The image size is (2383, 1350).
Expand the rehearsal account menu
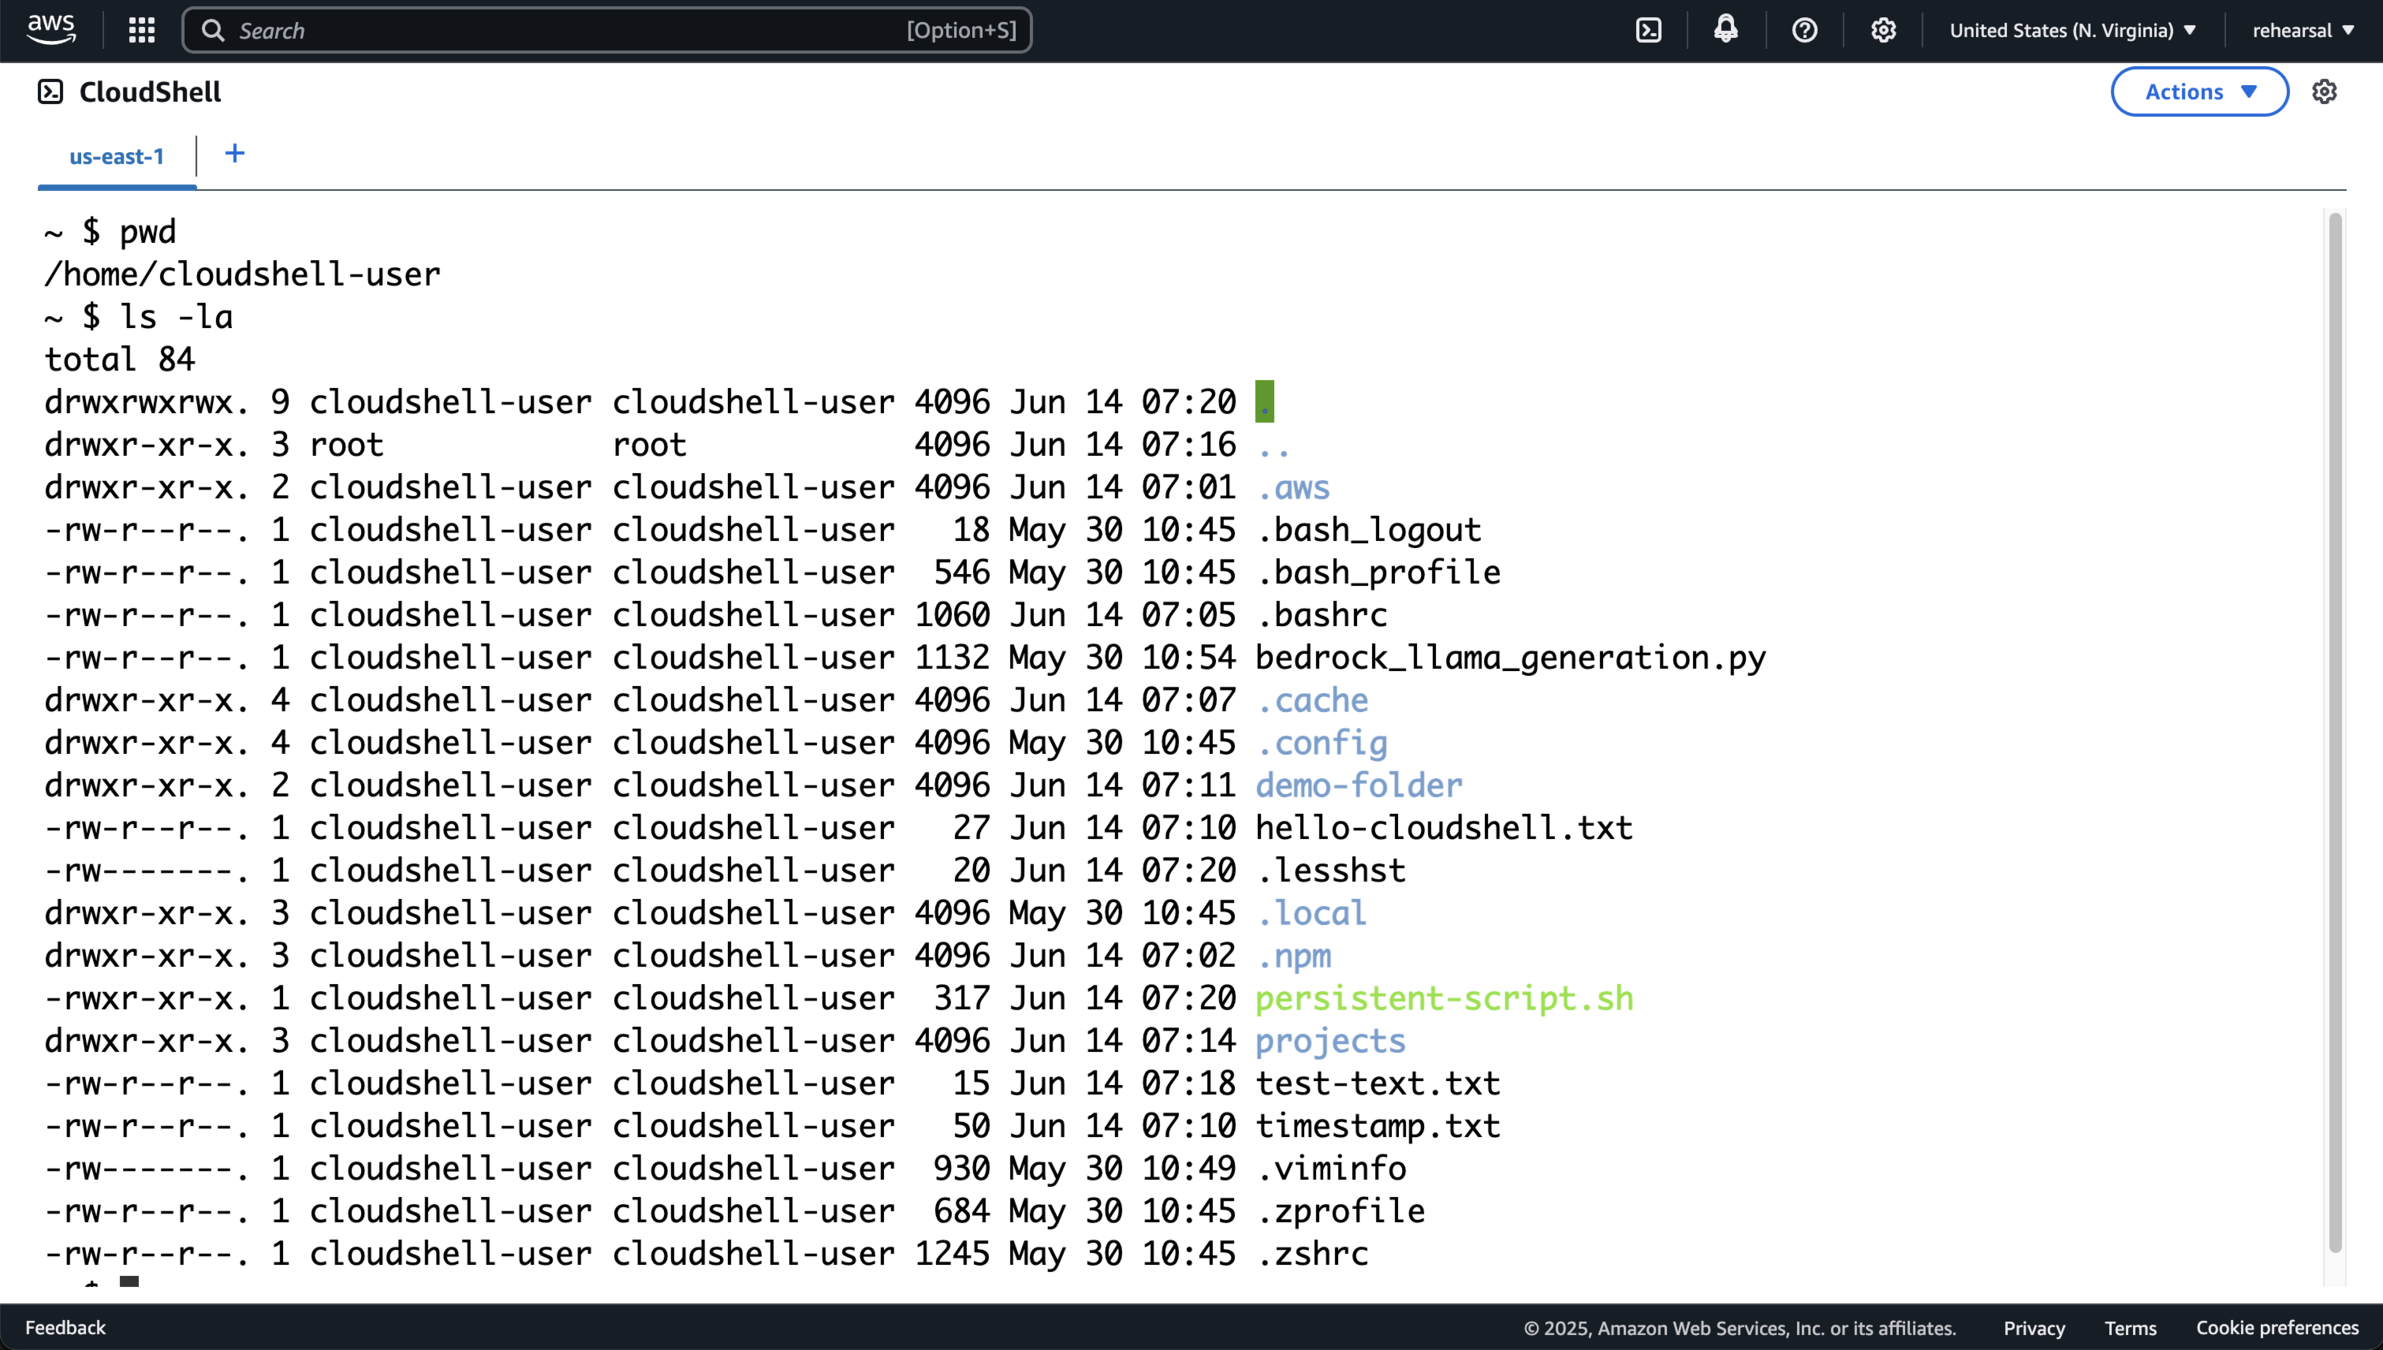click(x=2302, y=30)
